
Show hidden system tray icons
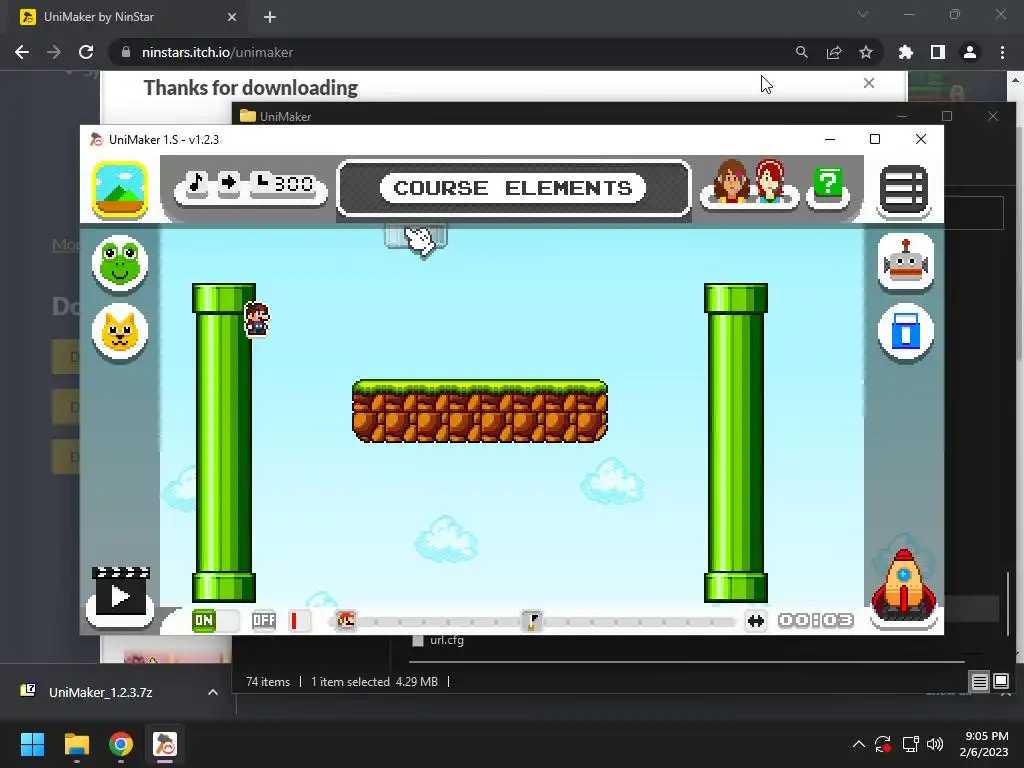point(858,744)
